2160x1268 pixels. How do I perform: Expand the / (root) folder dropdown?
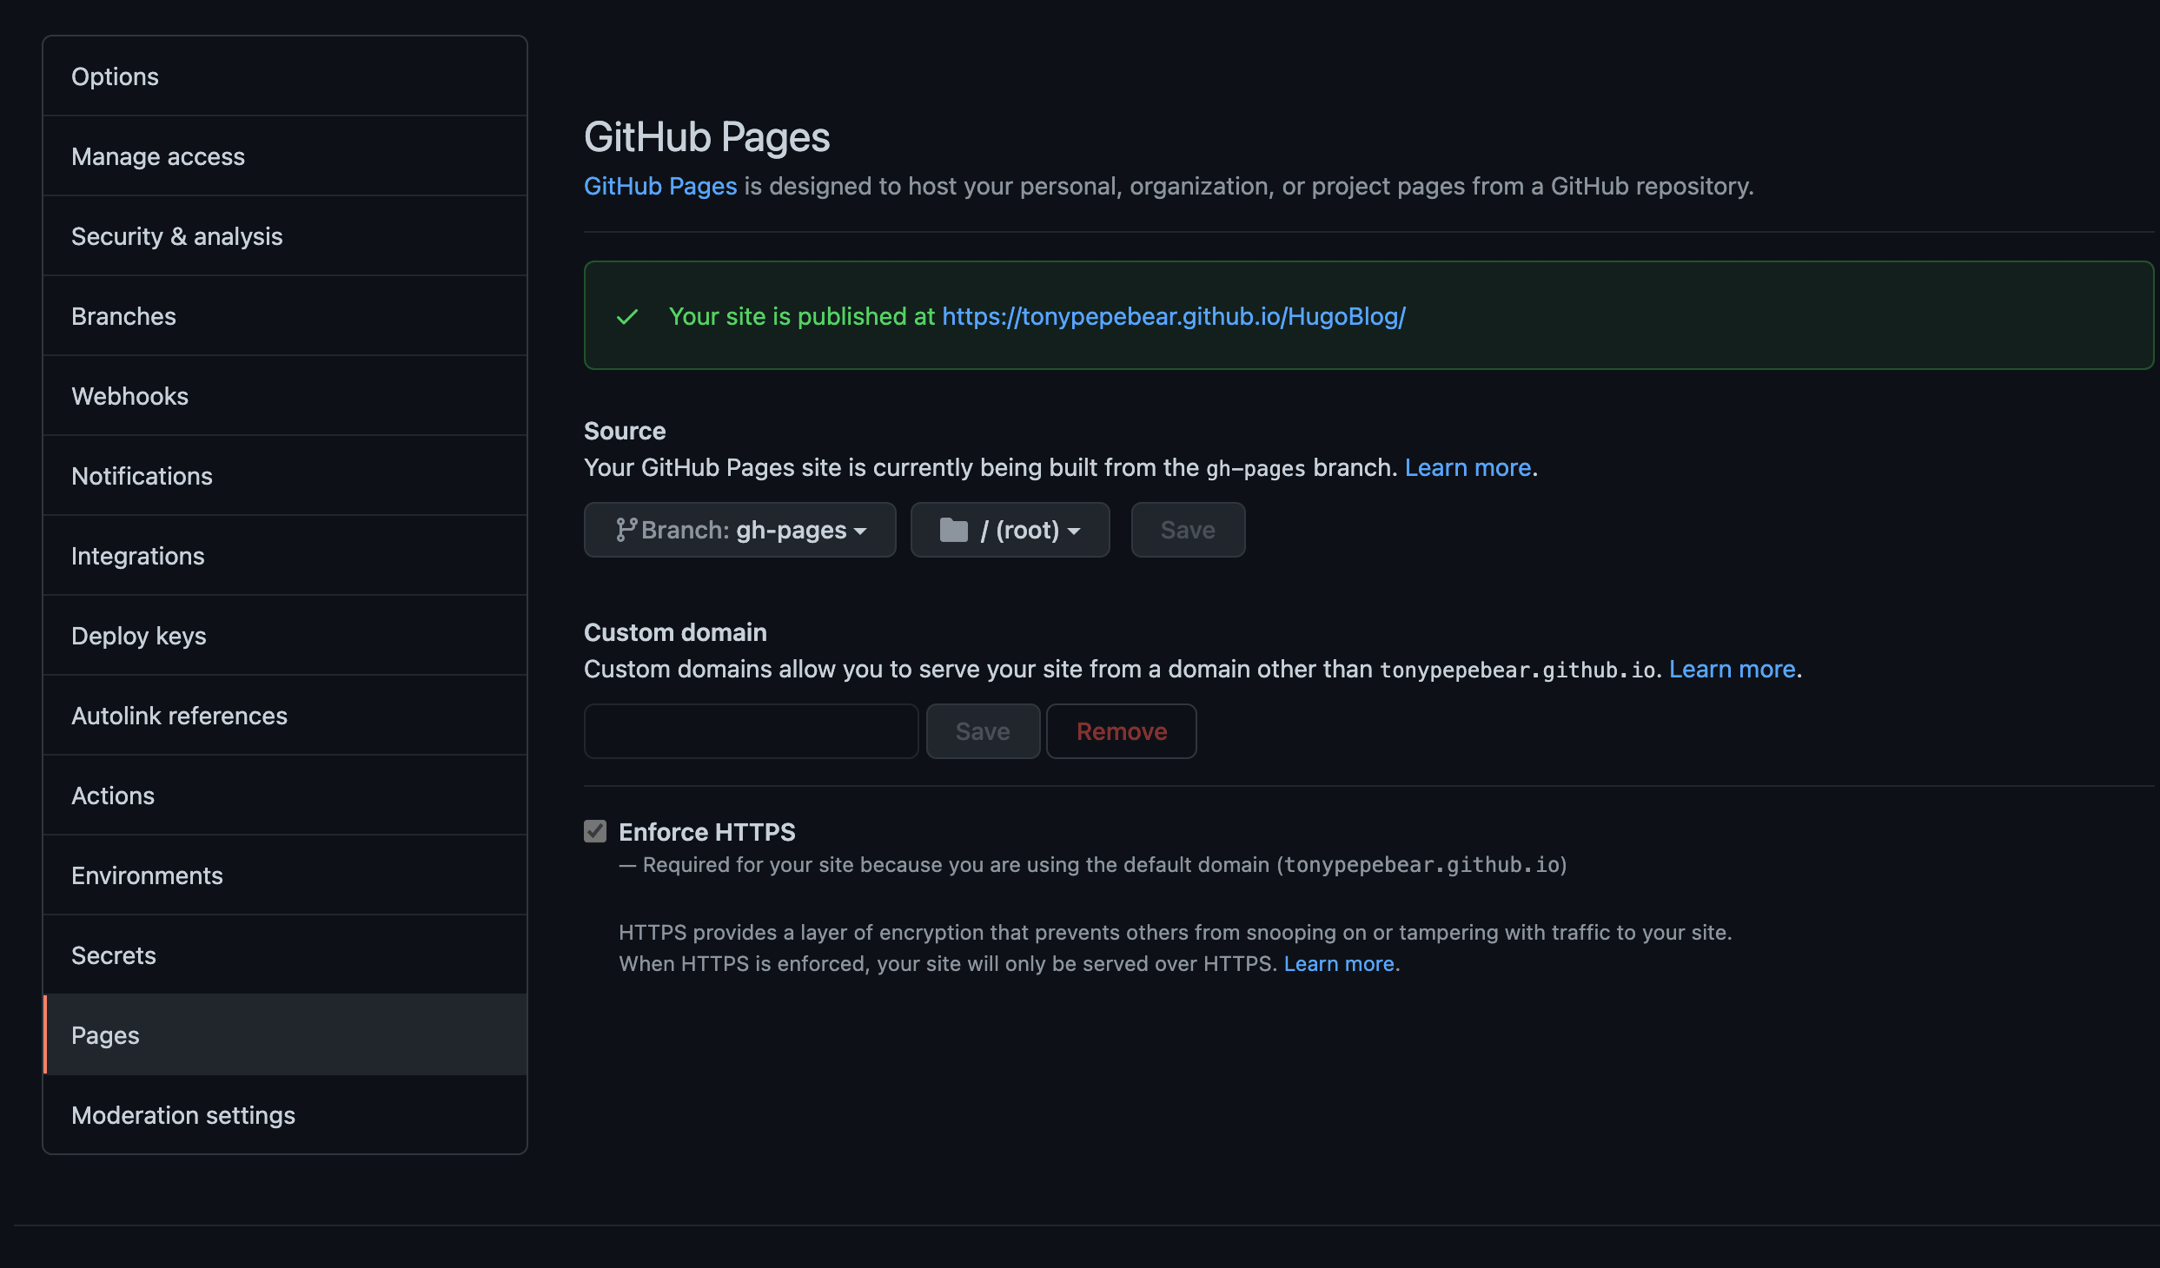click(x=1010, y=530)
